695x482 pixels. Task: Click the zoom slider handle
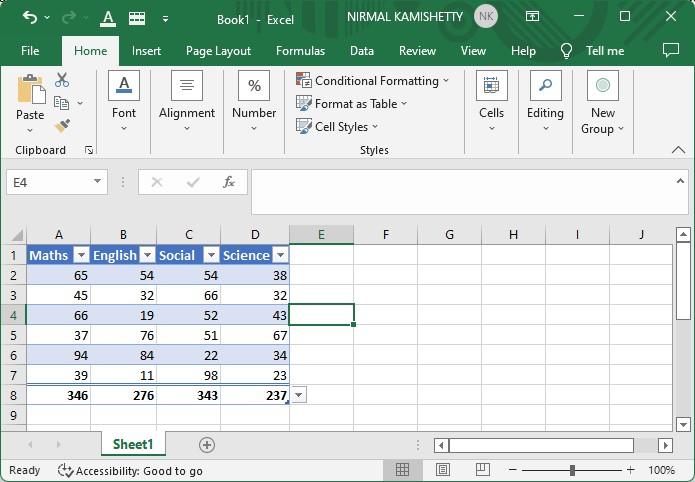572,470
